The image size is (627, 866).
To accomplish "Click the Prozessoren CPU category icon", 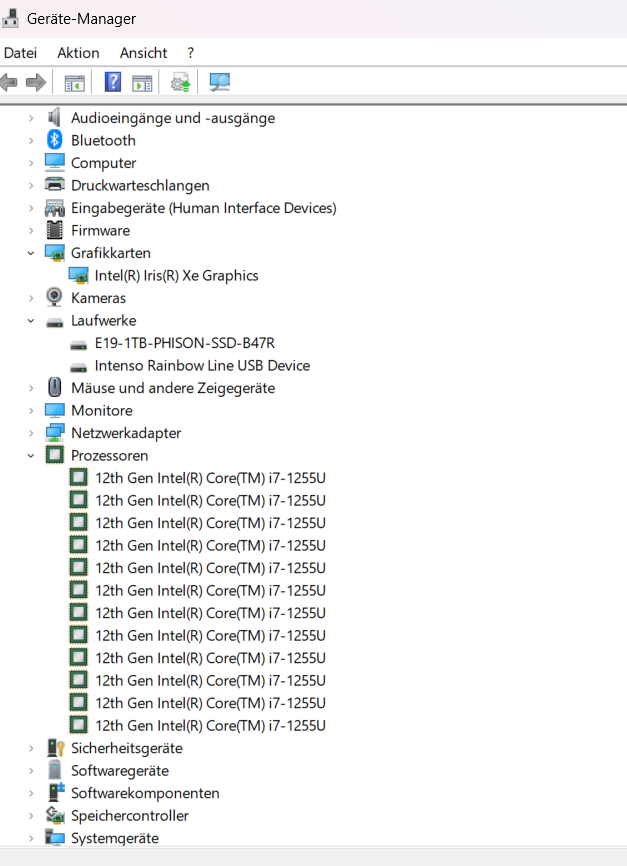I will pos(55,455).
